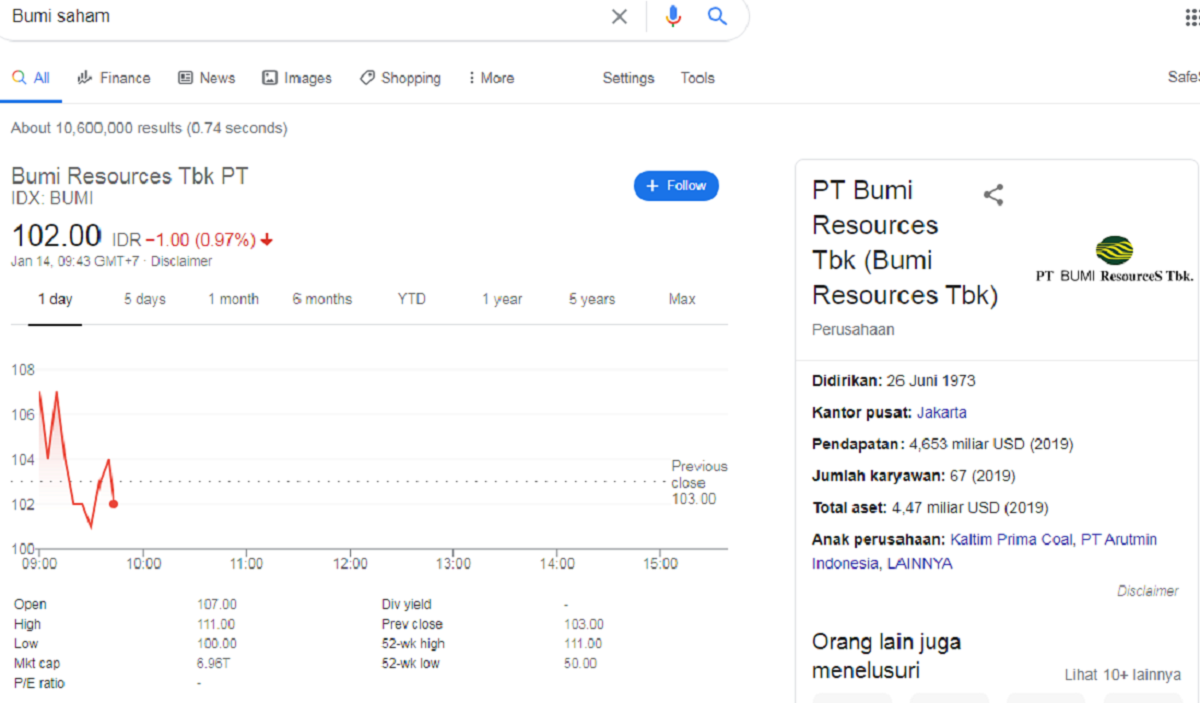Expand the More search categories menu

491,78
